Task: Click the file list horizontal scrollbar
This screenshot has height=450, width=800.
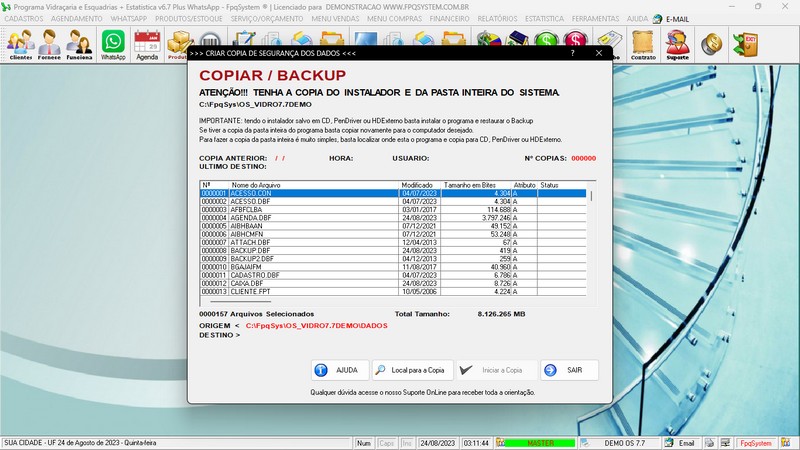Action: pos(241,301)
